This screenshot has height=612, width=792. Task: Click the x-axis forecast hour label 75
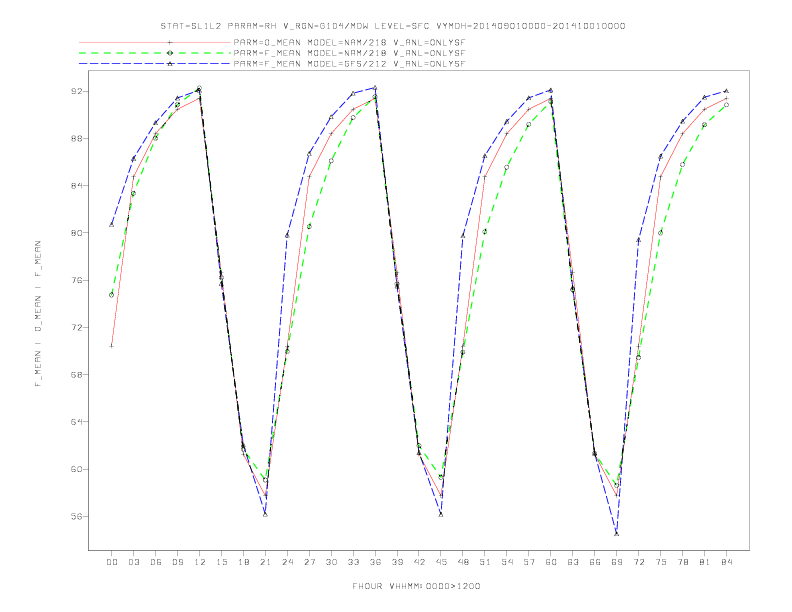coord(661,562)
